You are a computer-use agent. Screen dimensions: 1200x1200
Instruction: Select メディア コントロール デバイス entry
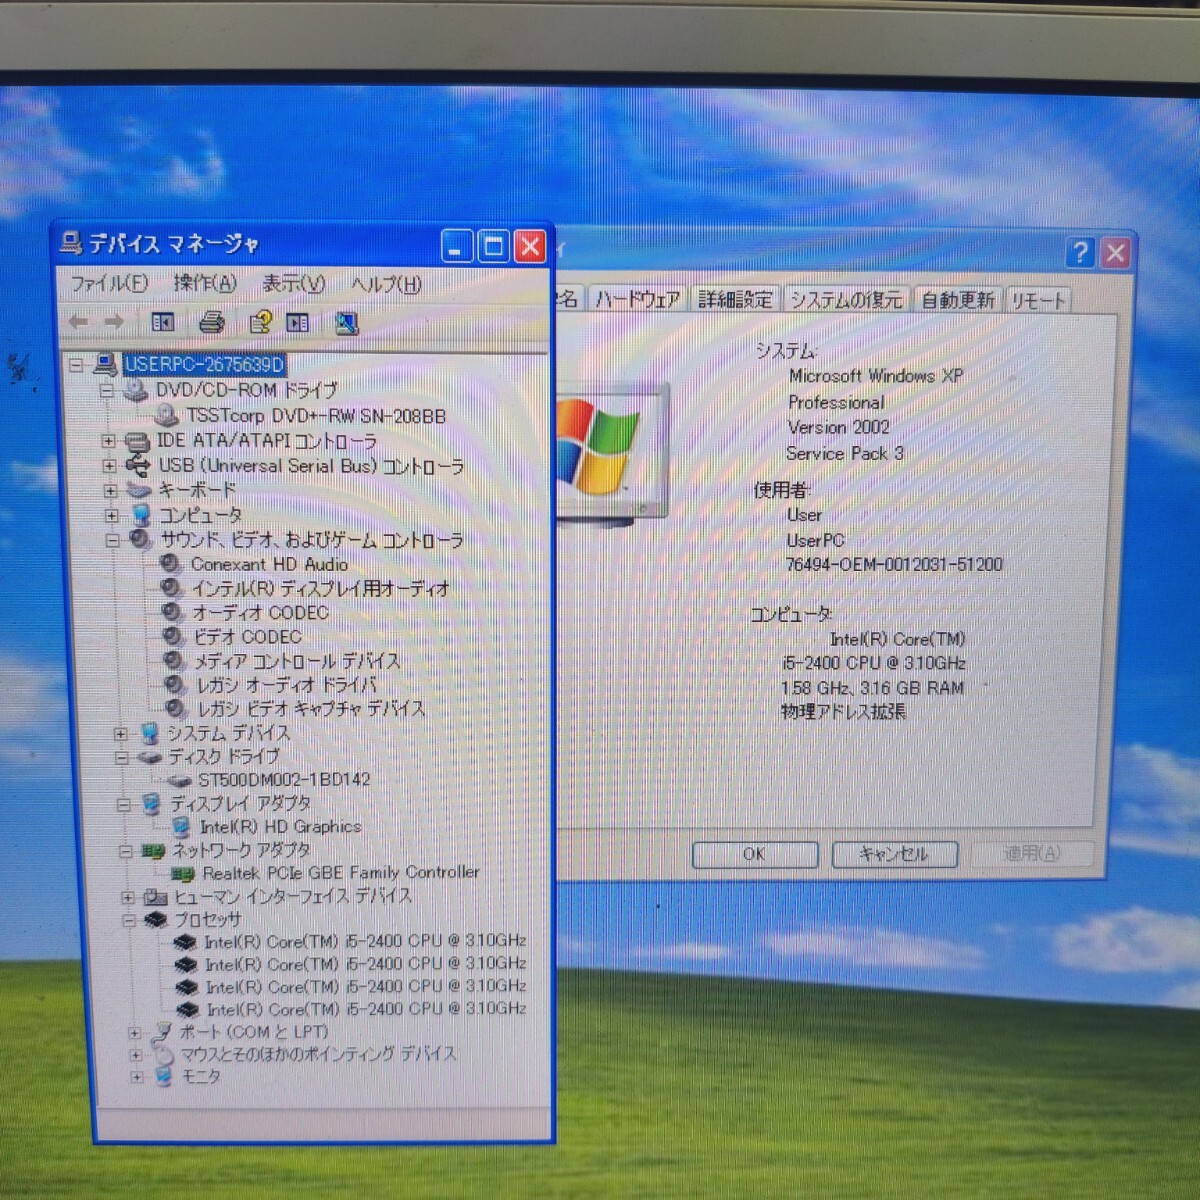(297, 660)
